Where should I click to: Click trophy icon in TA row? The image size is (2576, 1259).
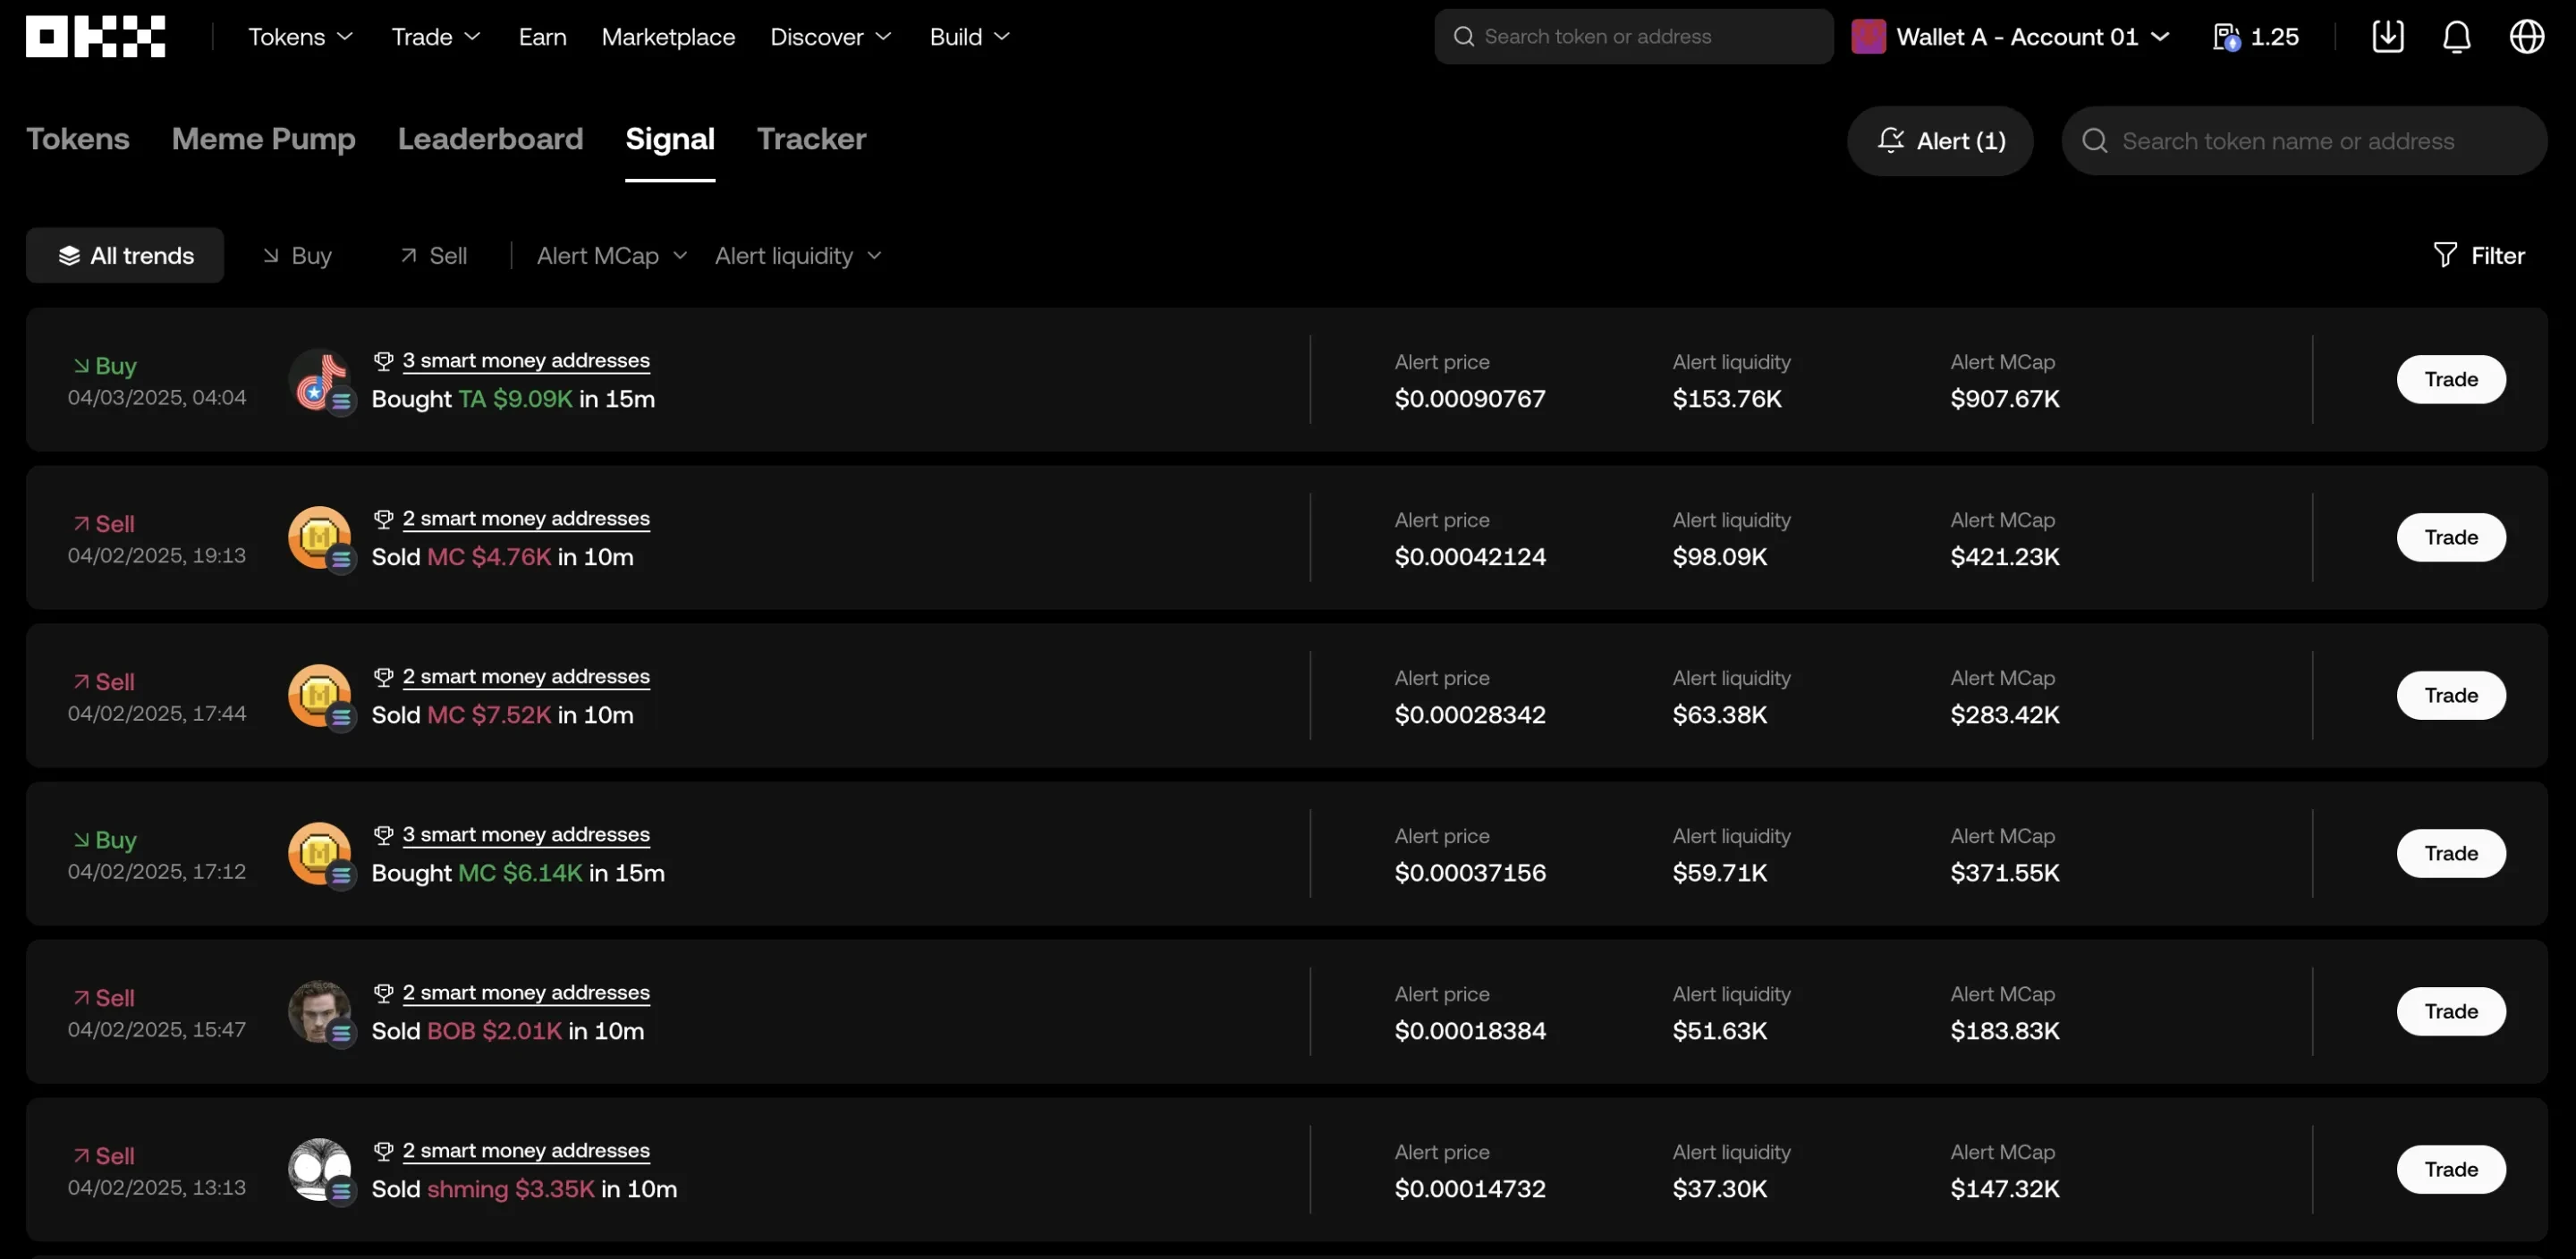(383, 361)
